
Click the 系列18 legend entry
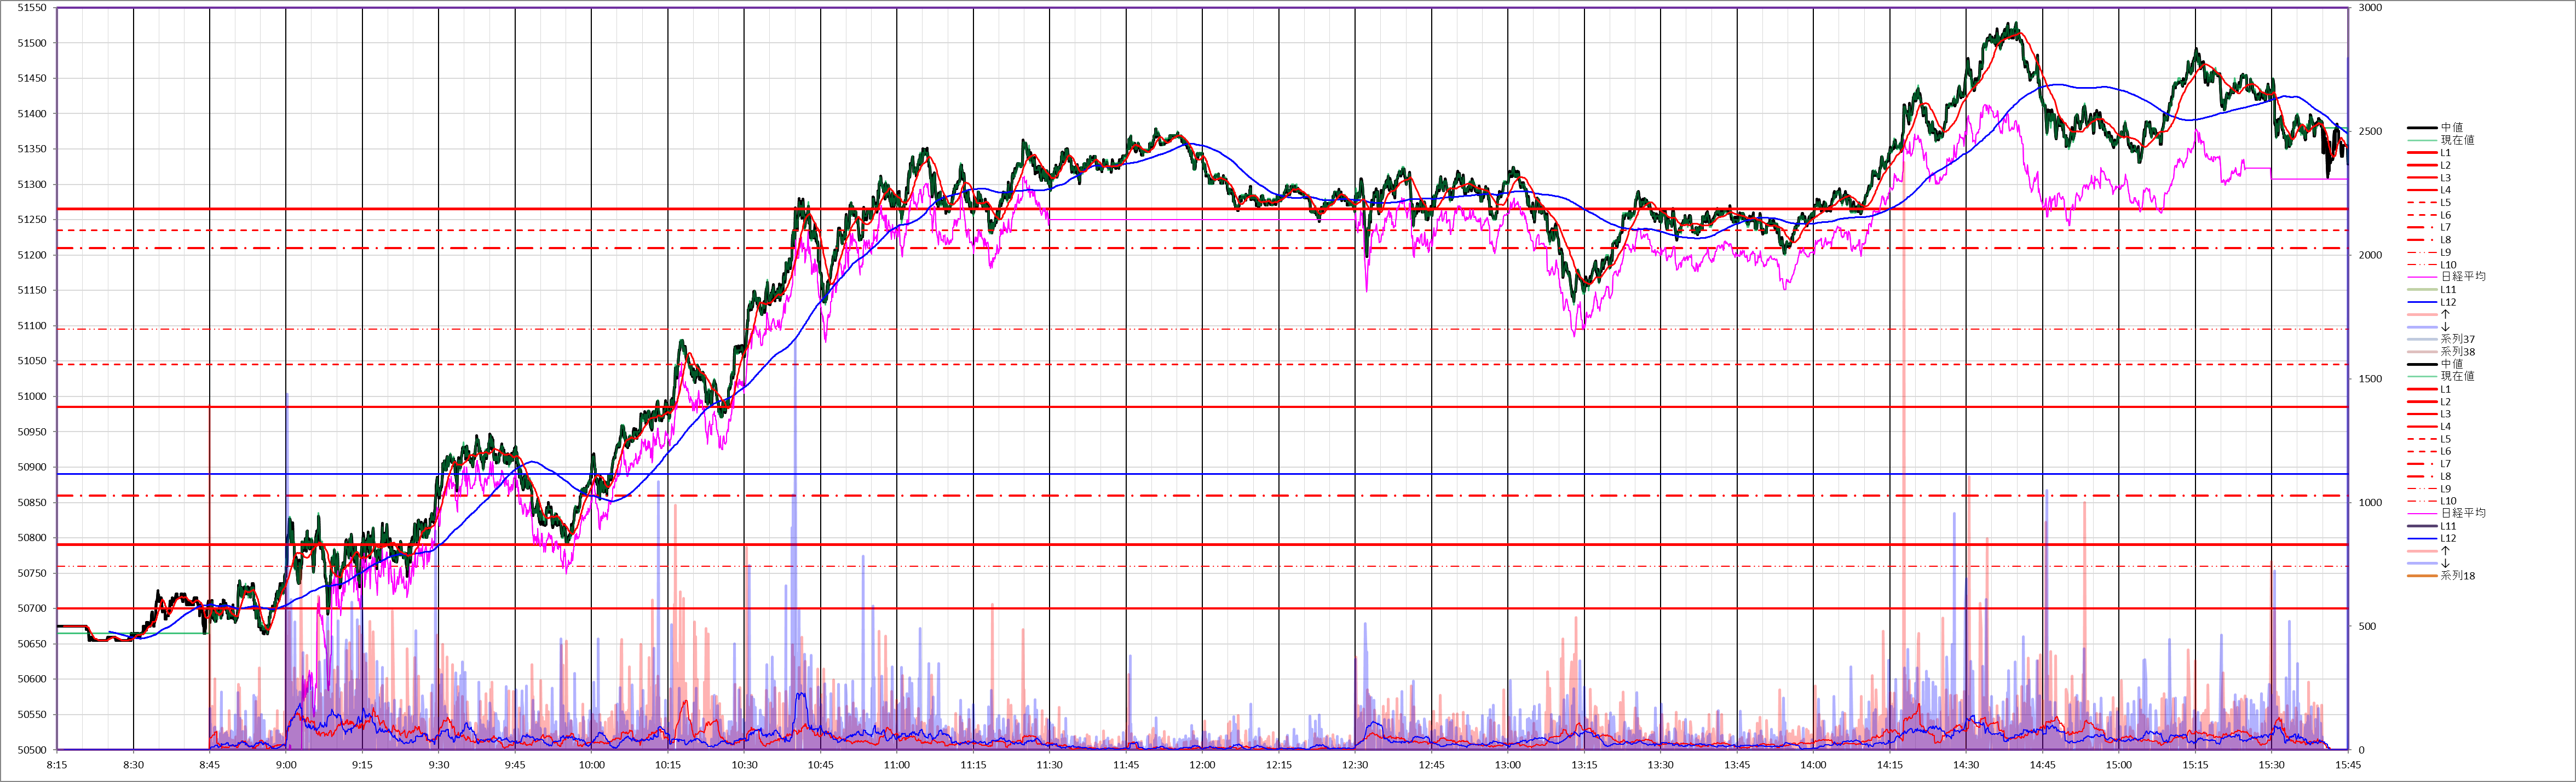[x=2457, y=576]
